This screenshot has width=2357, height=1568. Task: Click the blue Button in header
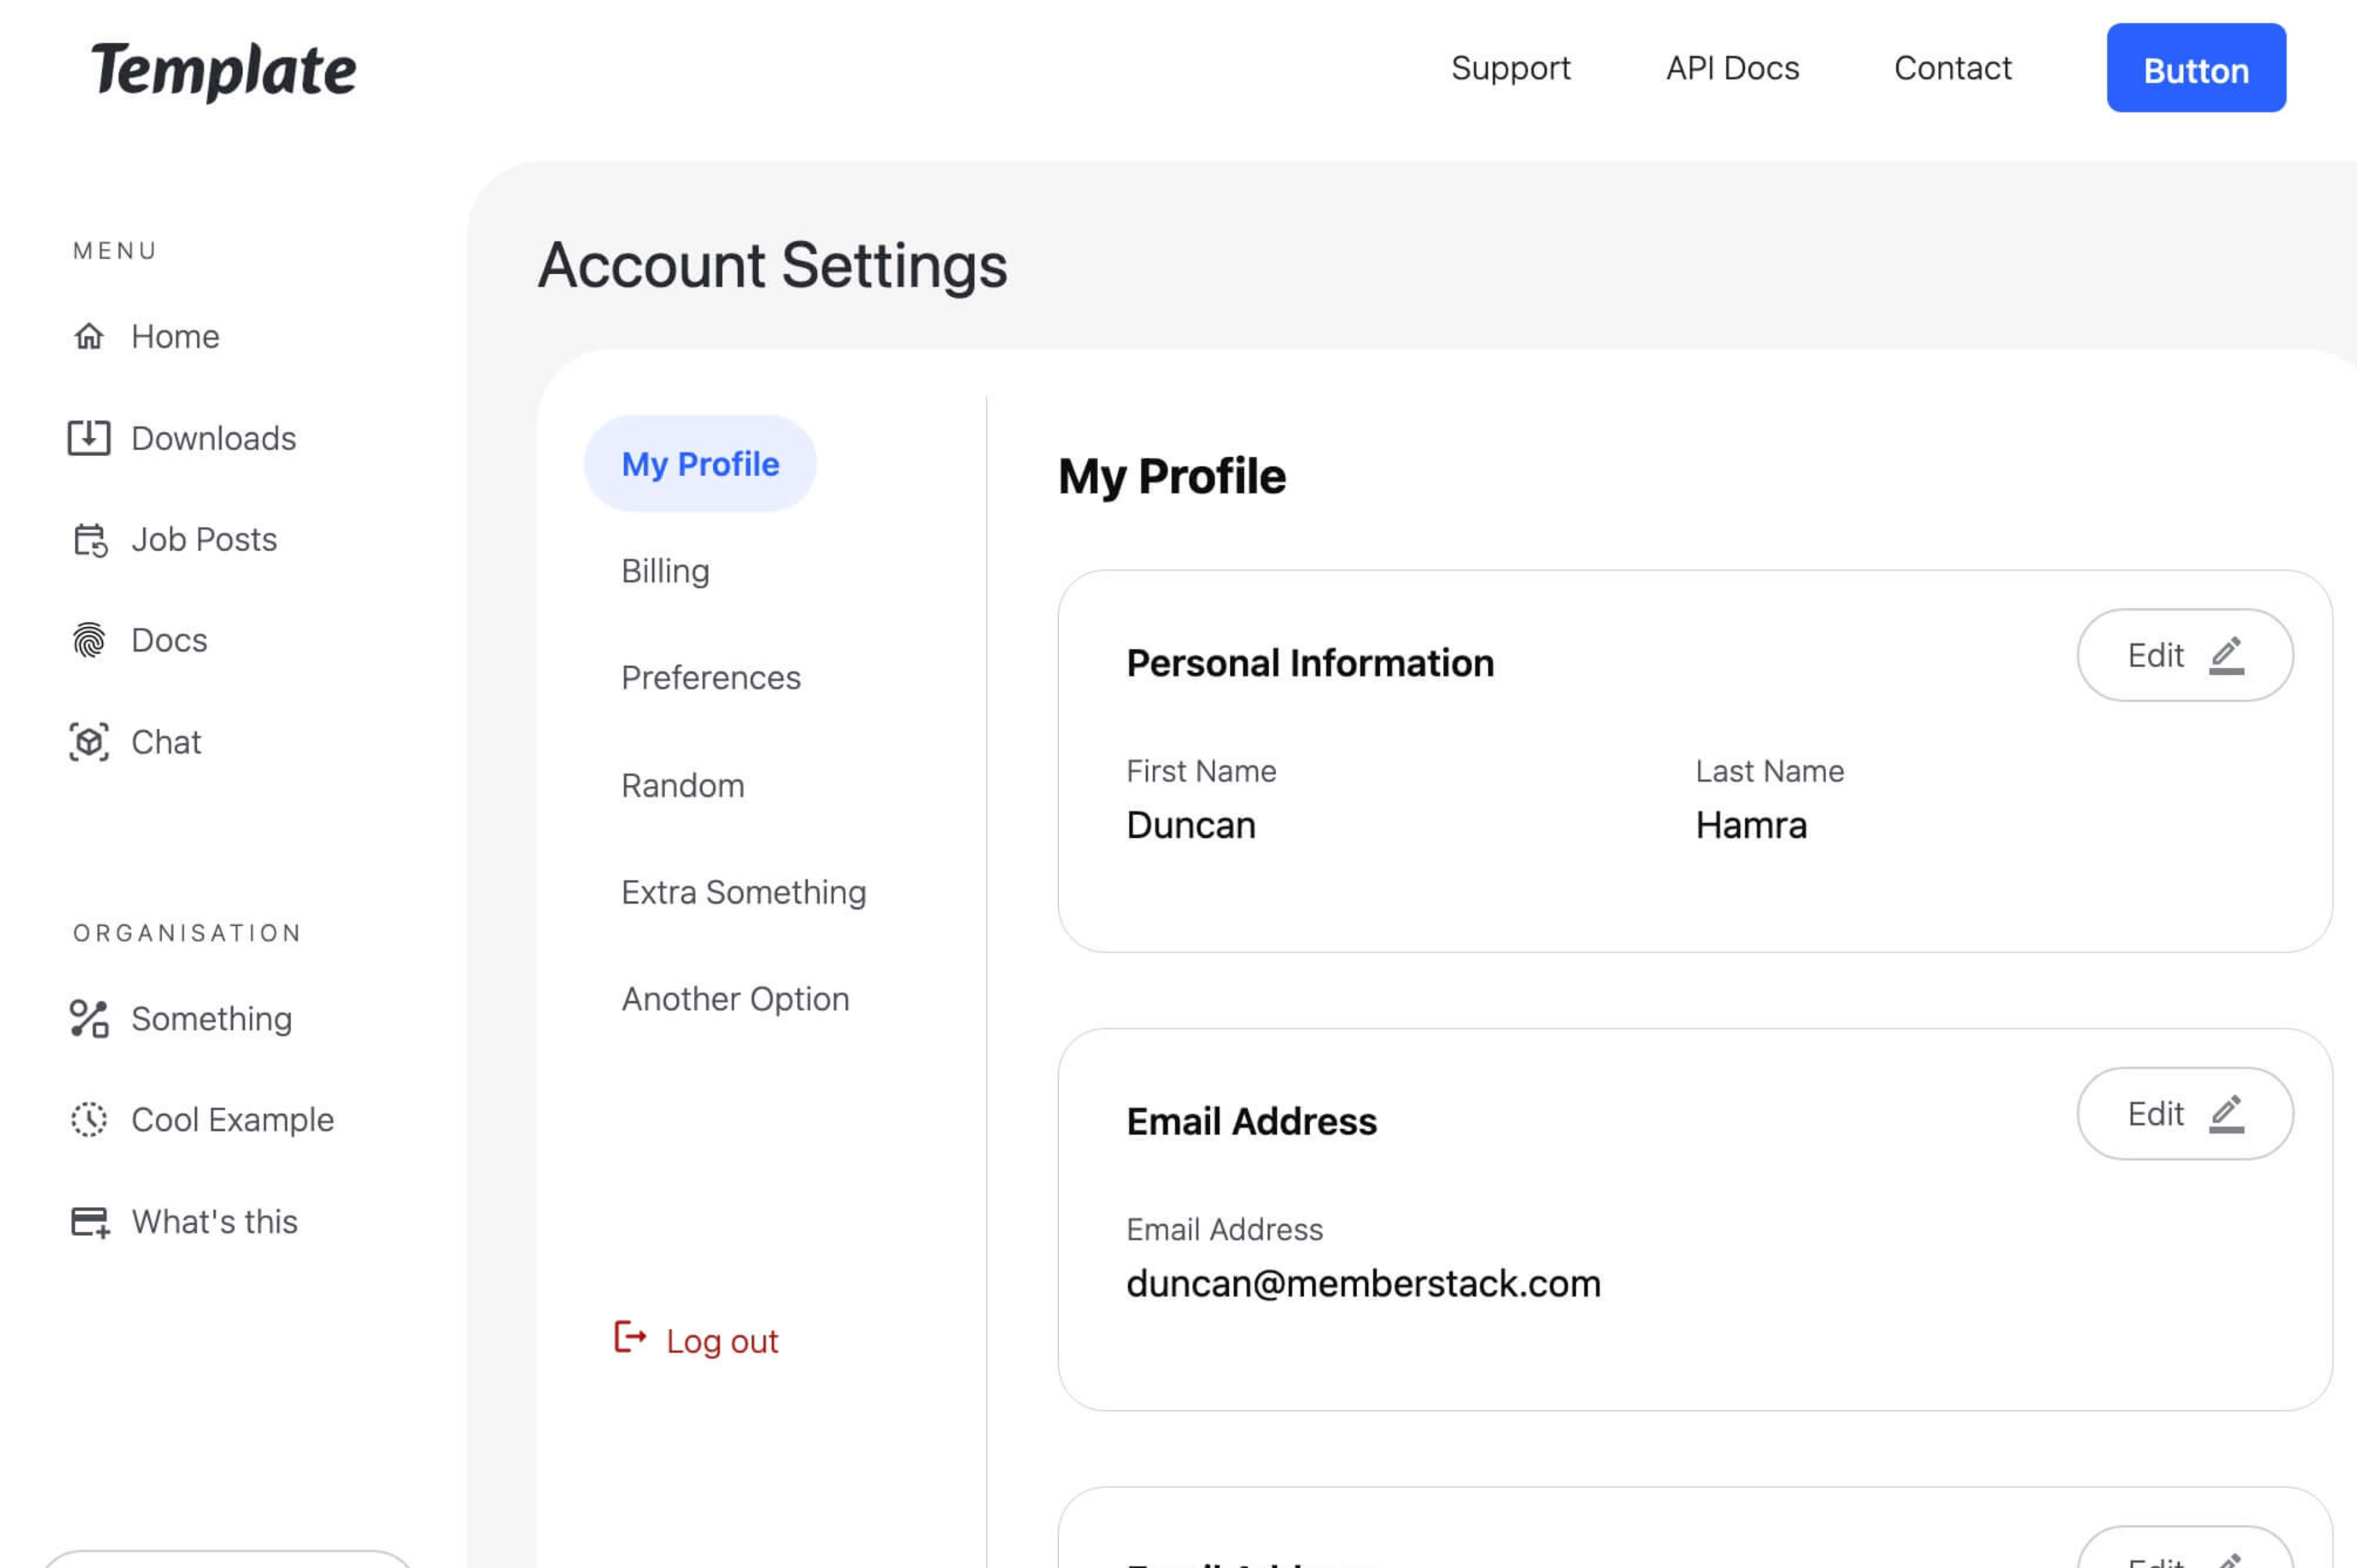[x=2196, y=68]
